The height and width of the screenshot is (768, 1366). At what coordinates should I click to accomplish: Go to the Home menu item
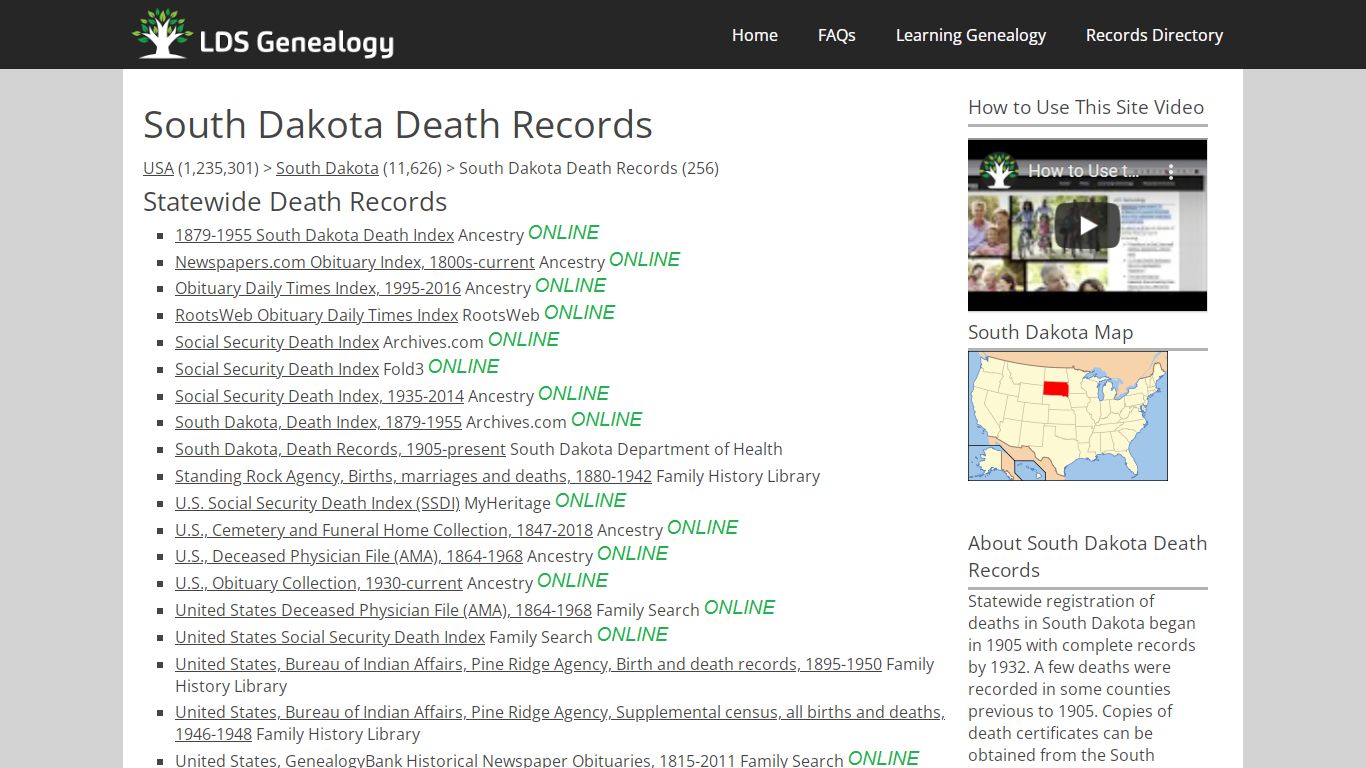[754, 35]
